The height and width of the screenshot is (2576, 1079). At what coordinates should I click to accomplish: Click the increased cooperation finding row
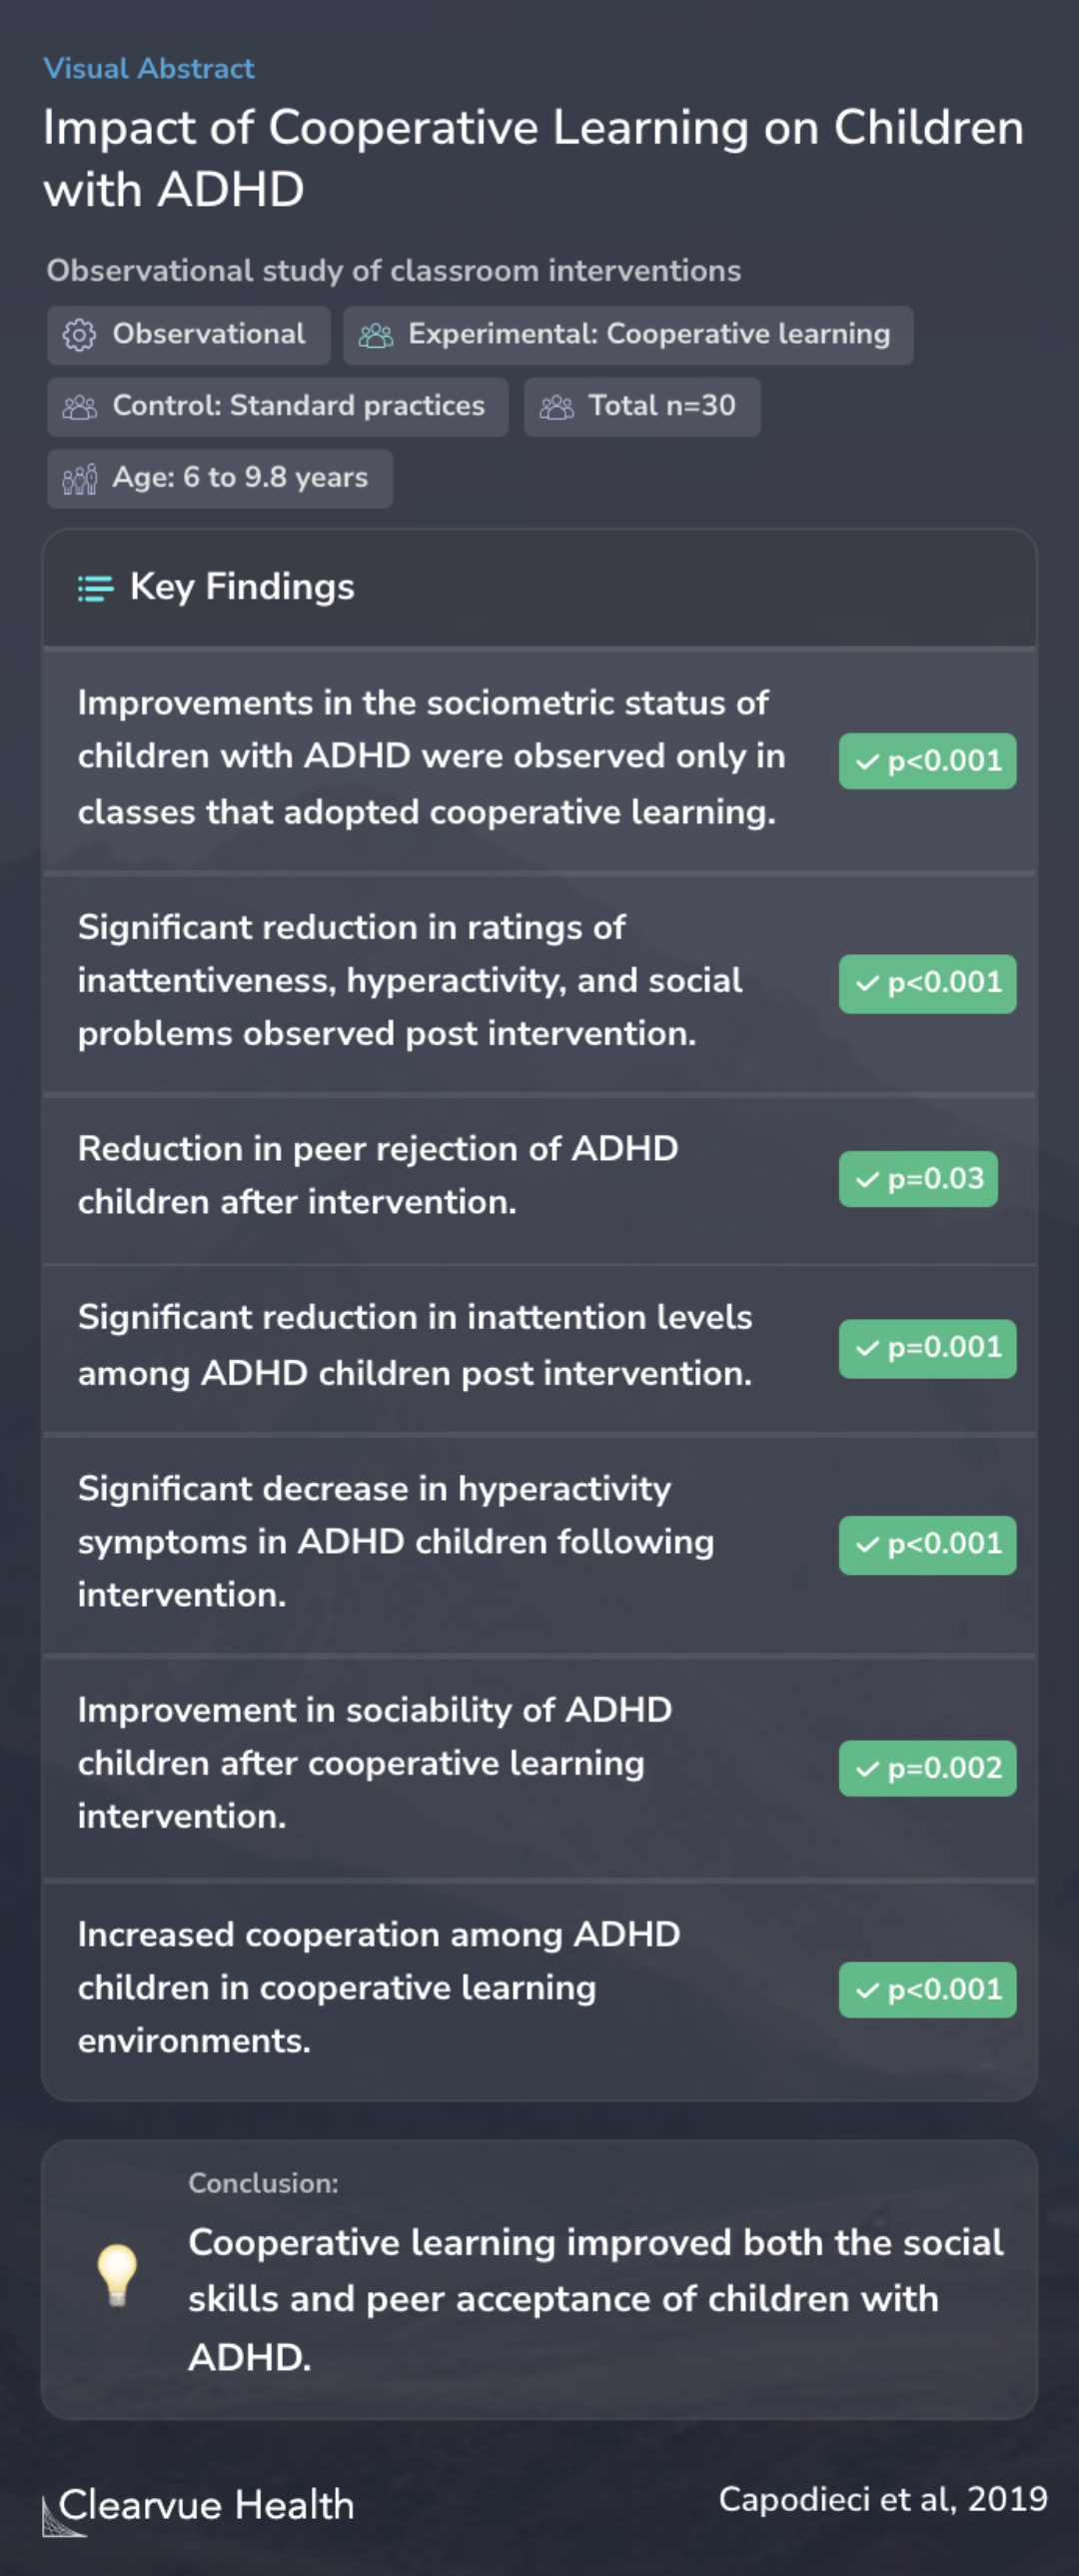(x=539, y=1989)
